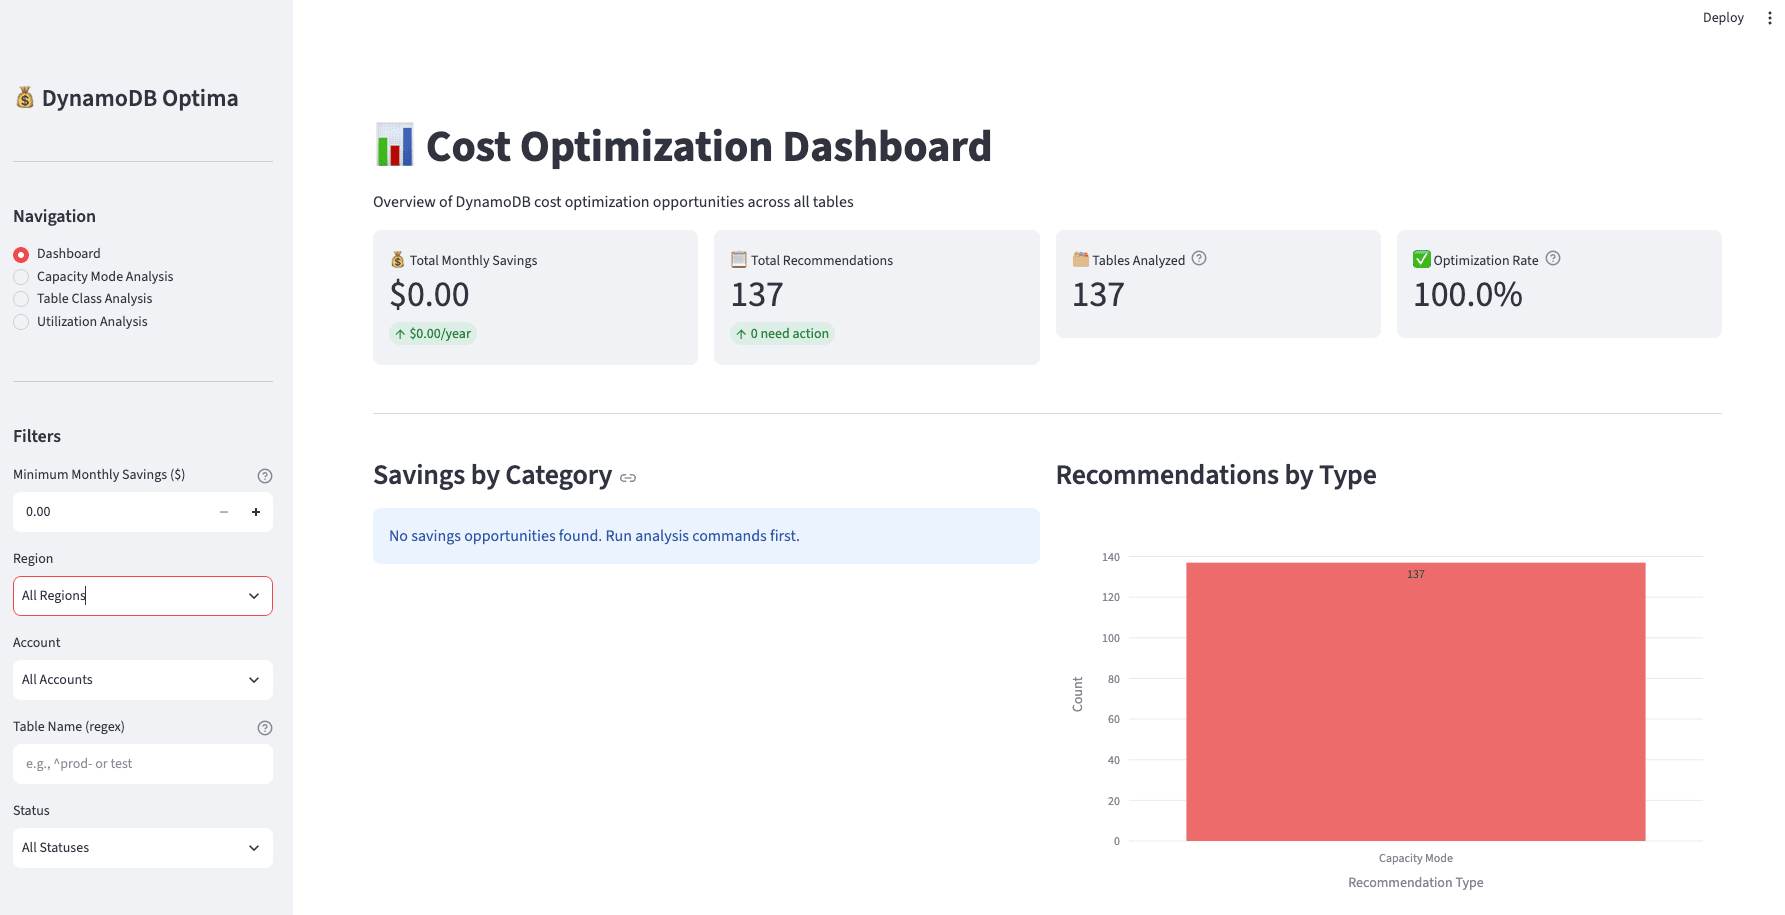Click the 'Recommendations by Type' heading
Image resolution: width=1785 pixels, height=915 pixels.
coord(1216,475)
